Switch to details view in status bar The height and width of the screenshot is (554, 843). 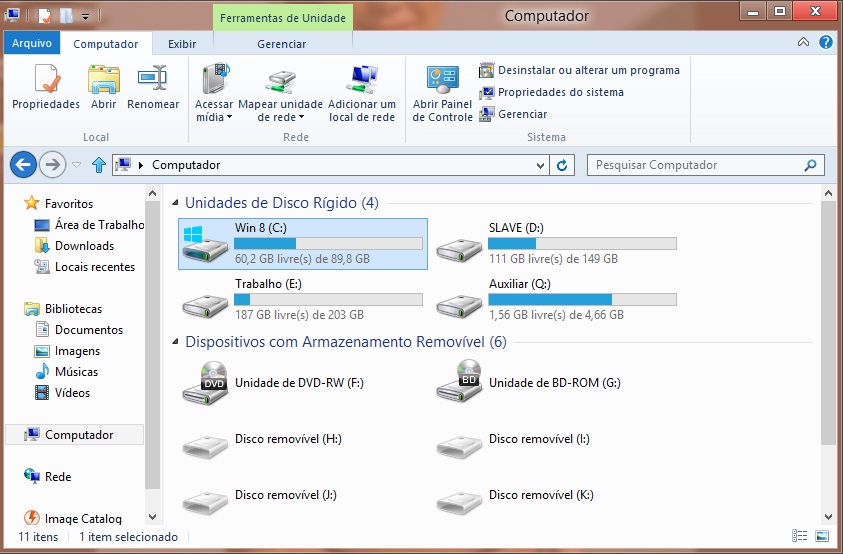pos(799,537)
